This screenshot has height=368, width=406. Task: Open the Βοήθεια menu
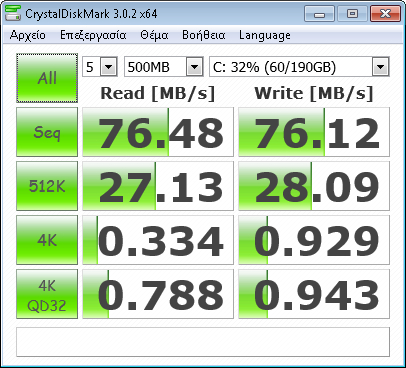click(x=203, y=35)
